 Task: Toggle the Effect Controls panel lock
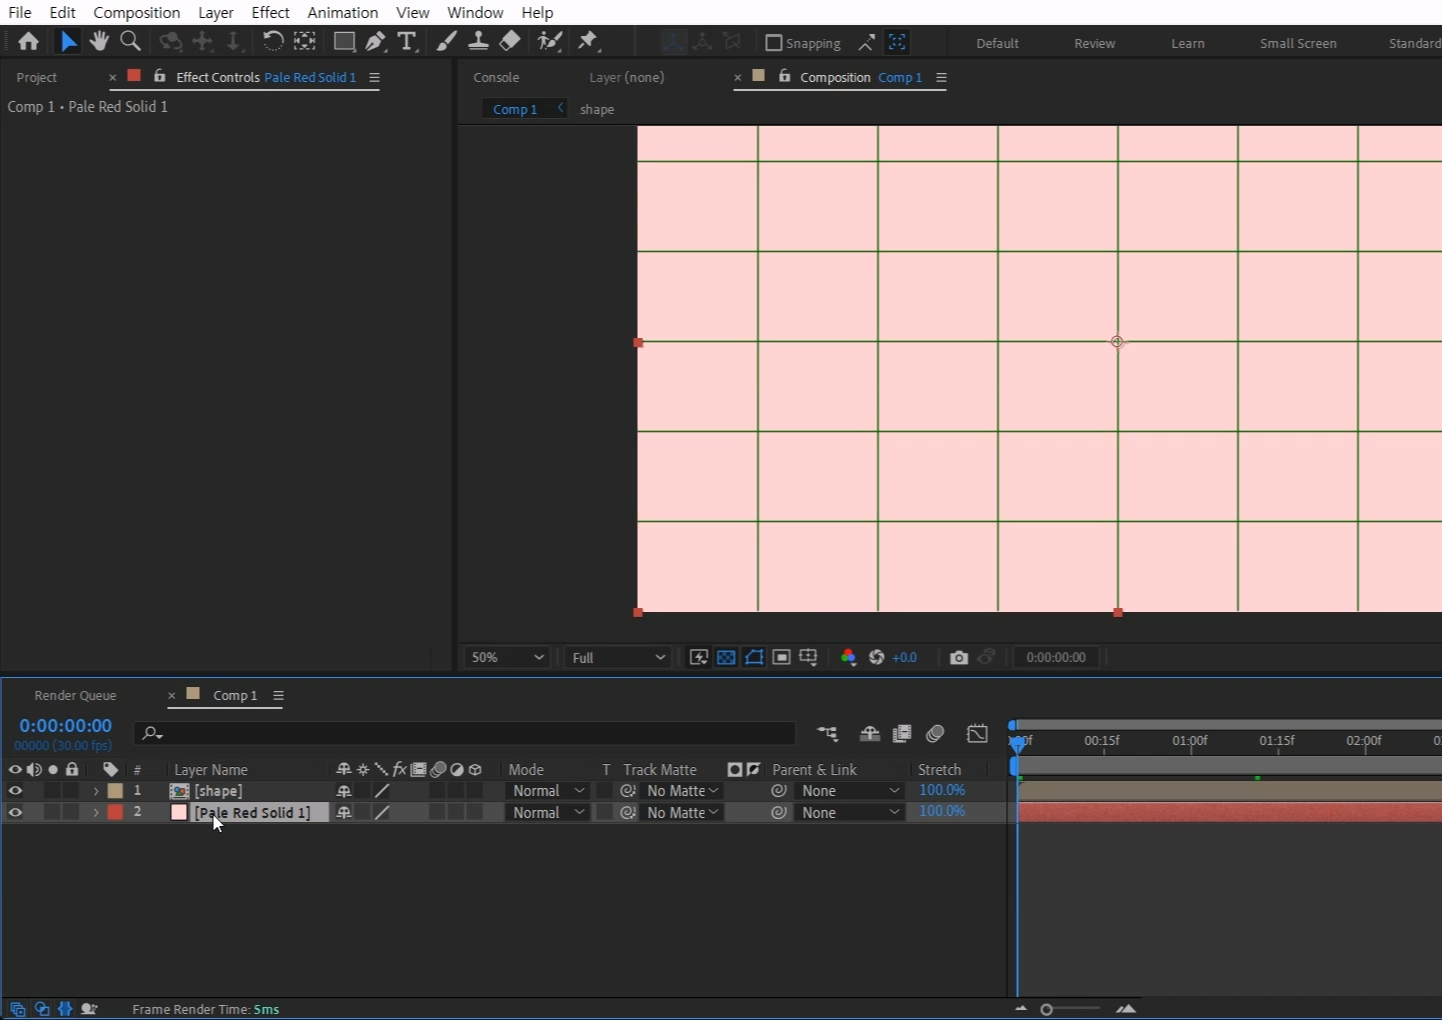(159, 76)
